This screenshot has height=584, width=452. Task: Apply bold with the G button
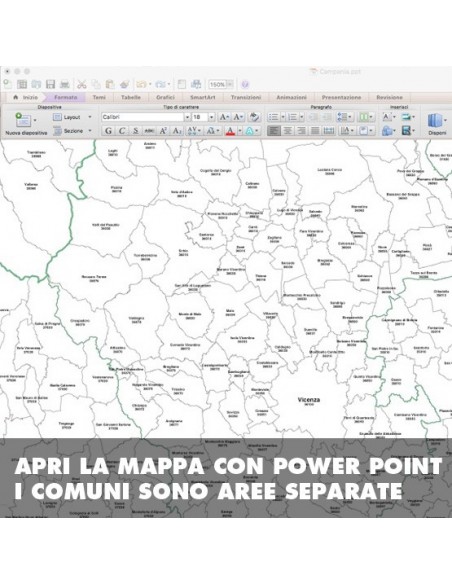[x=108, y=131]
